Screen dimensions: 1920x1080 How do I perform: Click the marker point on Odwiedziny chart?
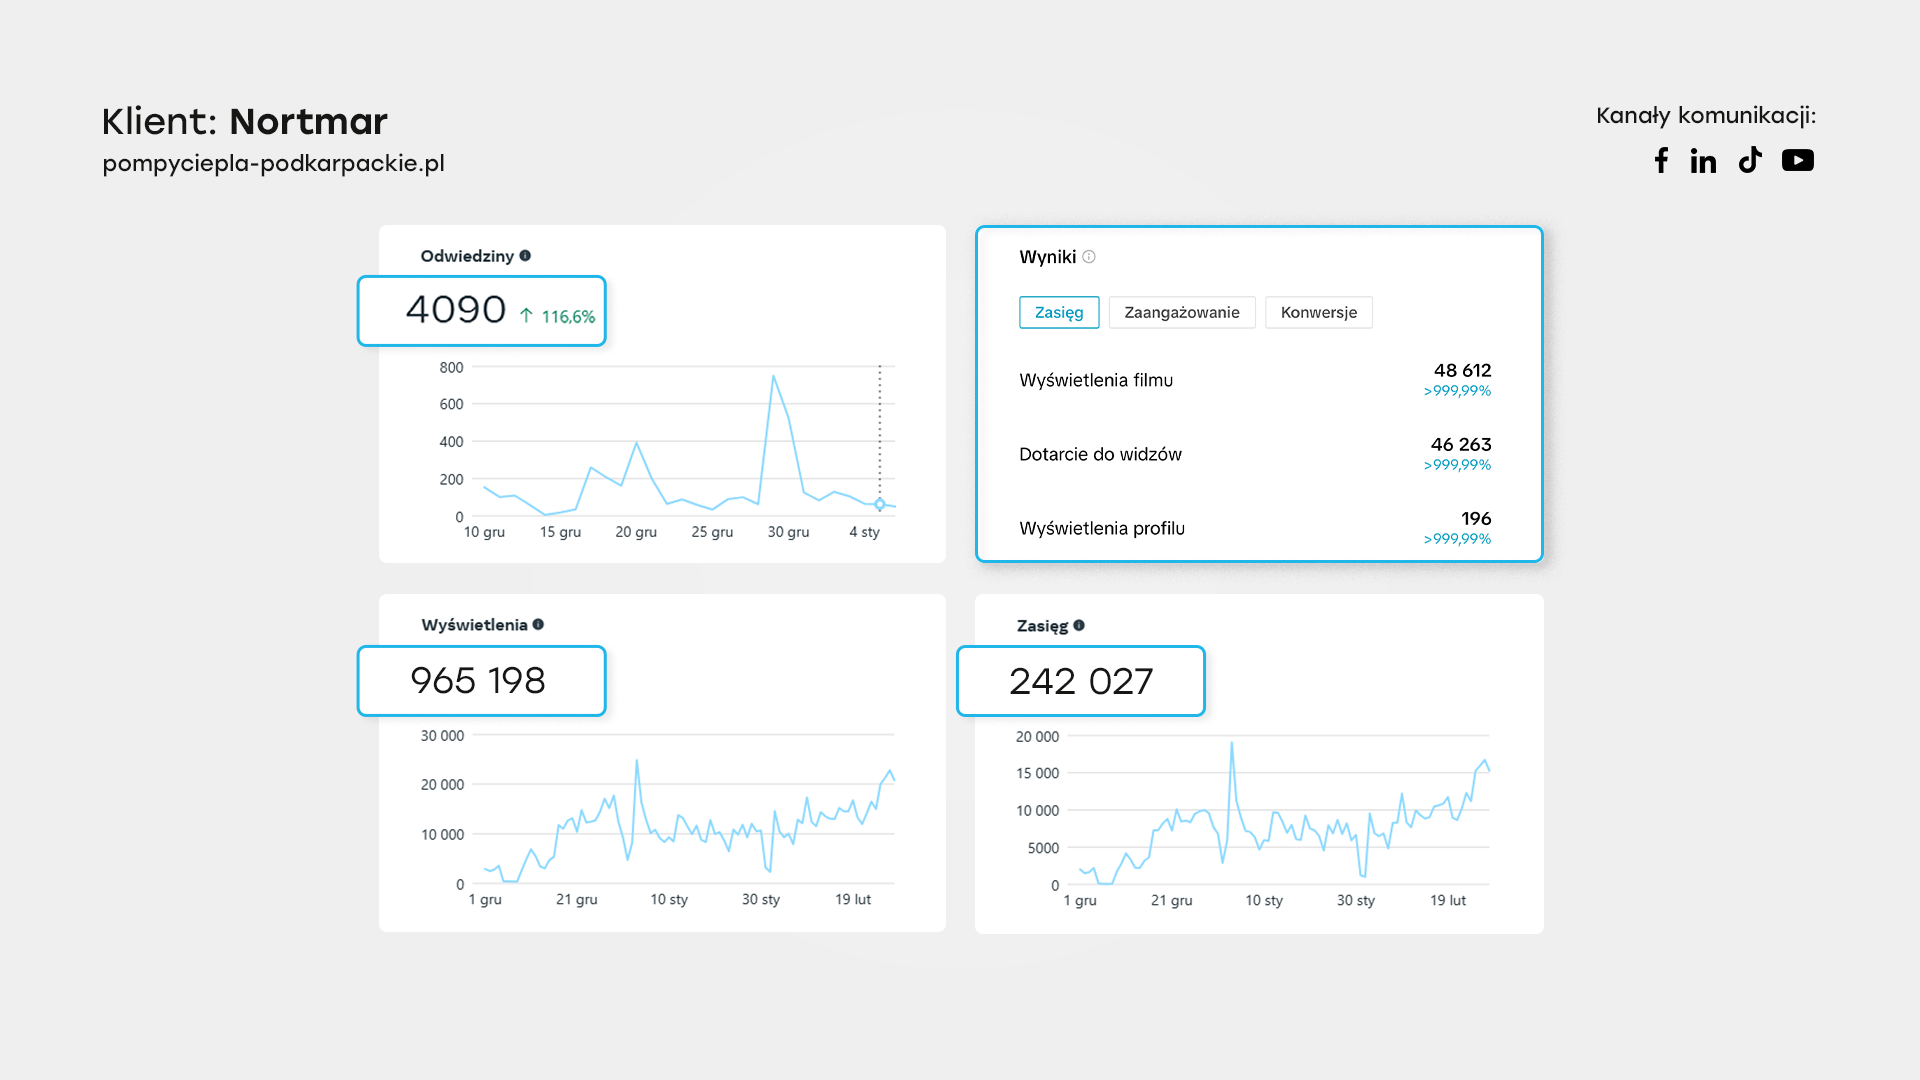pos(880,505)
